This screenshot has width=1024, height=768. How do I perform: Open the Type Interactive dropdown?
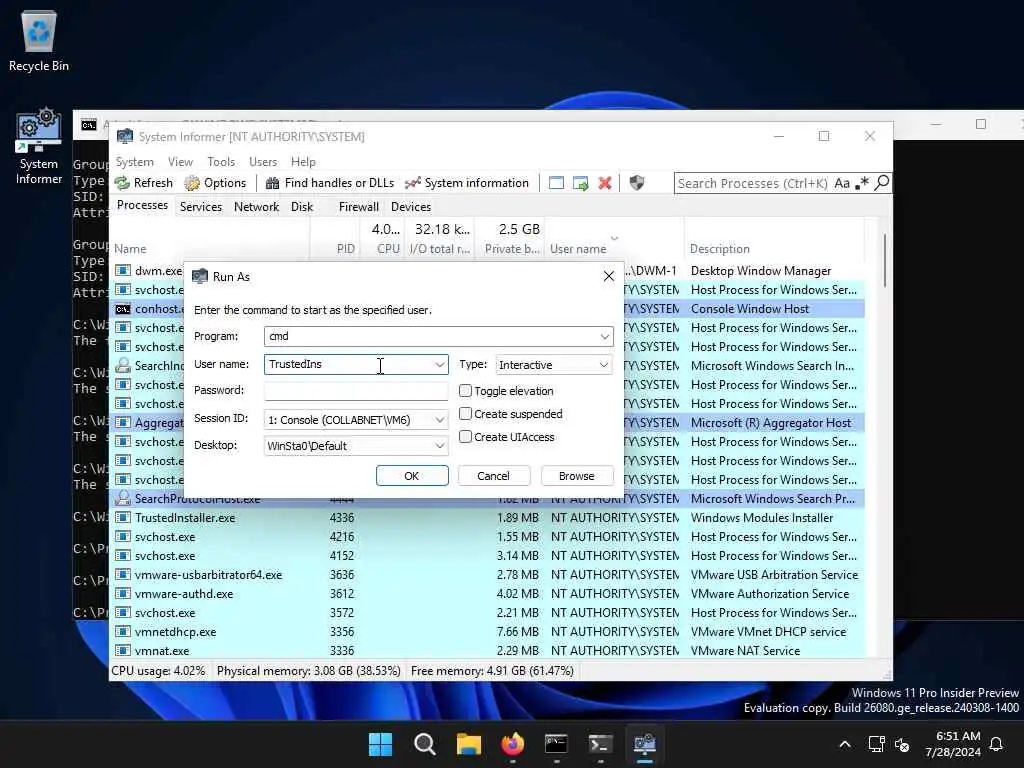[554, 364]
